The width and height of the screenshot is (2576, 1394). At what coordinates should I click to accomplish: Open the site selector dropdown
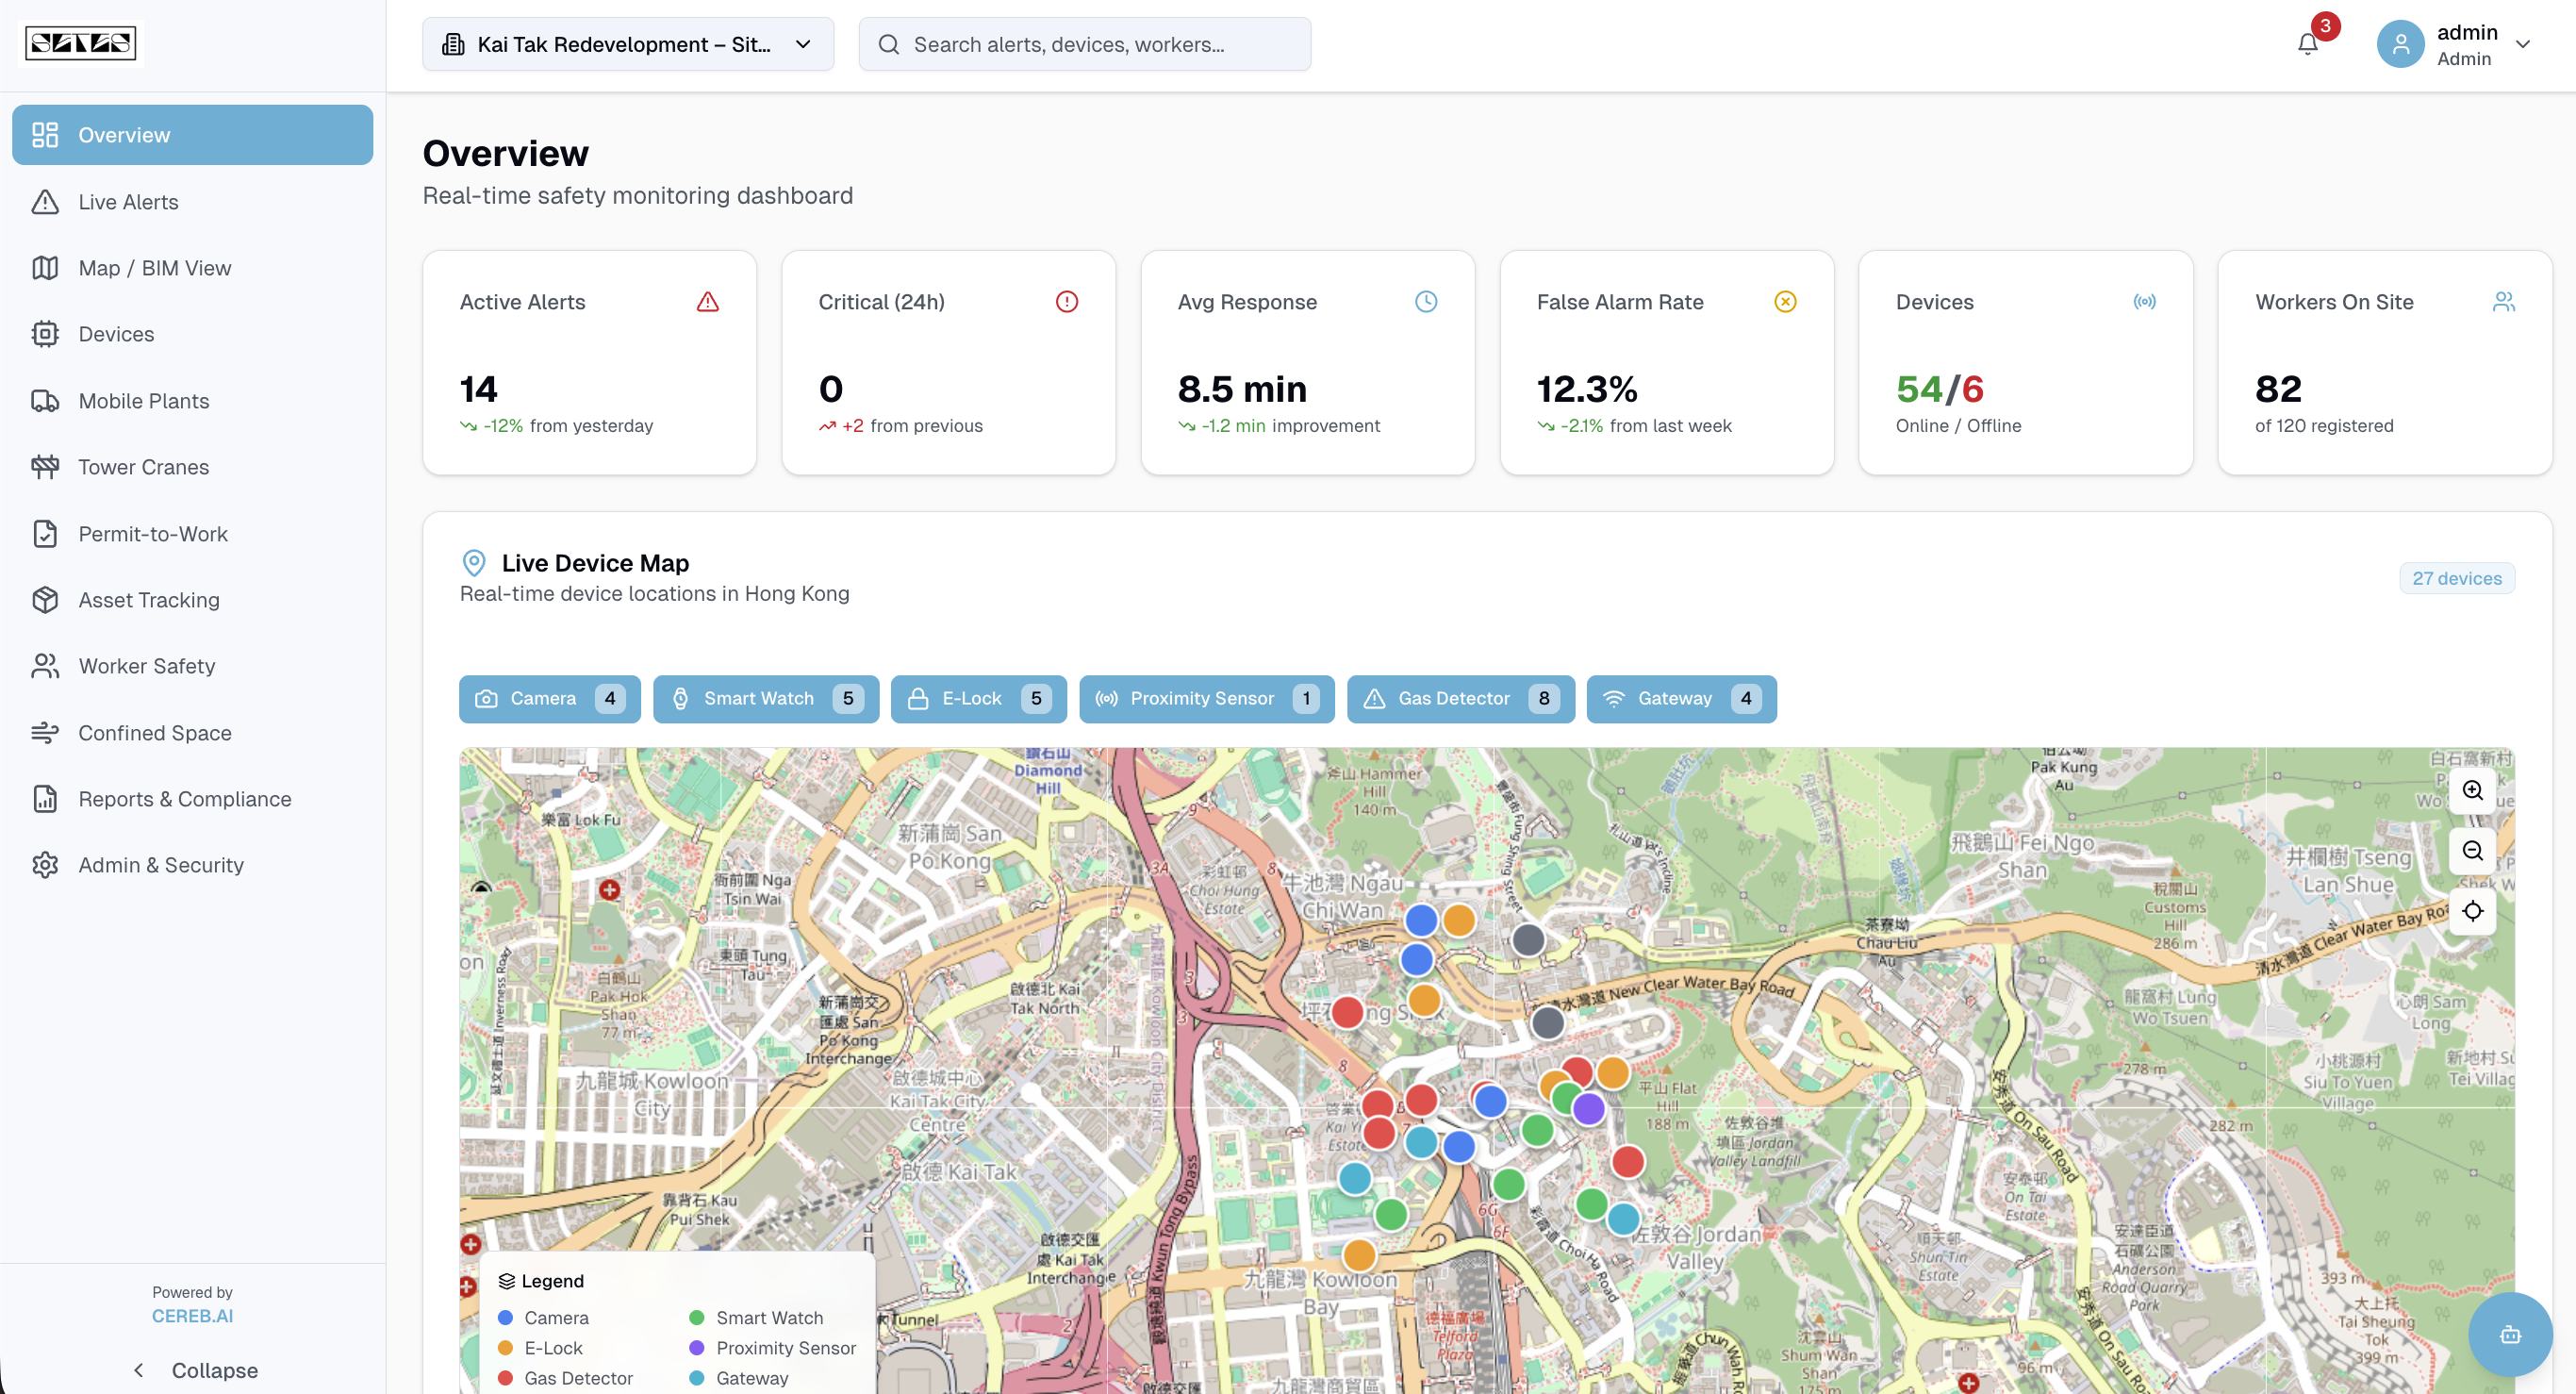tap(627, 44)
